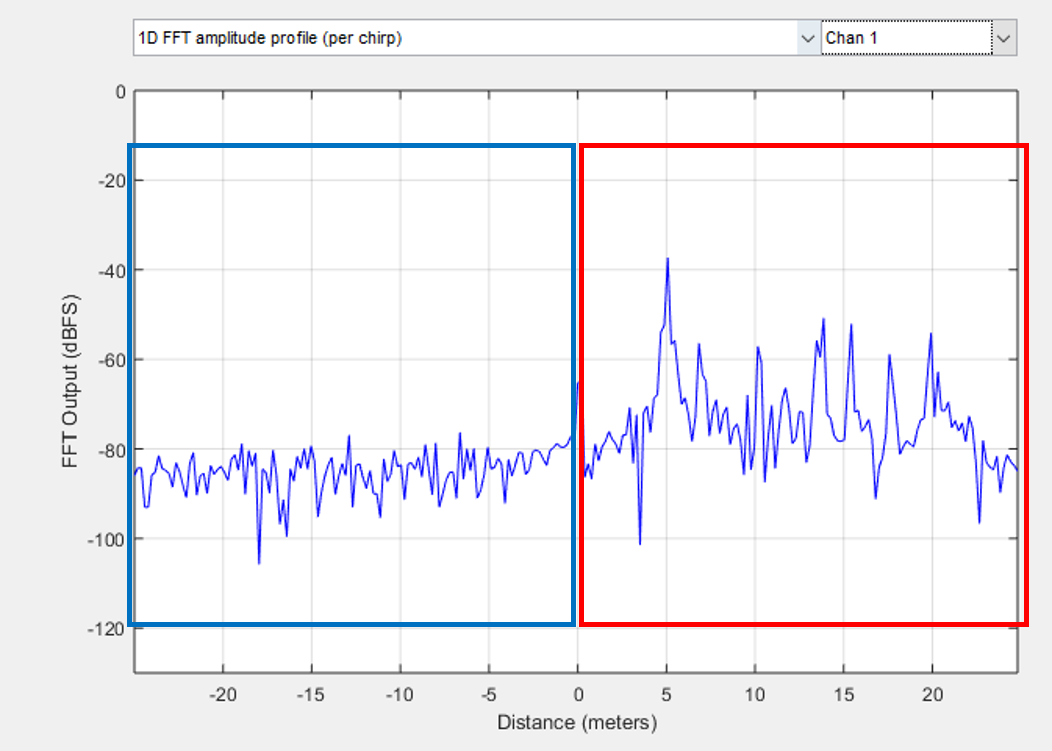Click the tallest FFT peak near 5 meters
This screenshot has width=1052, height=751.
pos(668,259)
